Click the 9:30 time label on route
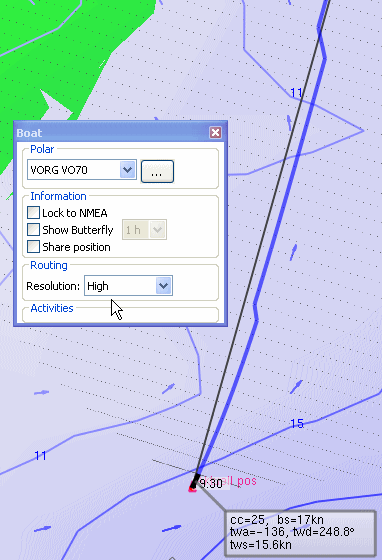 click(x=211, y=484)
